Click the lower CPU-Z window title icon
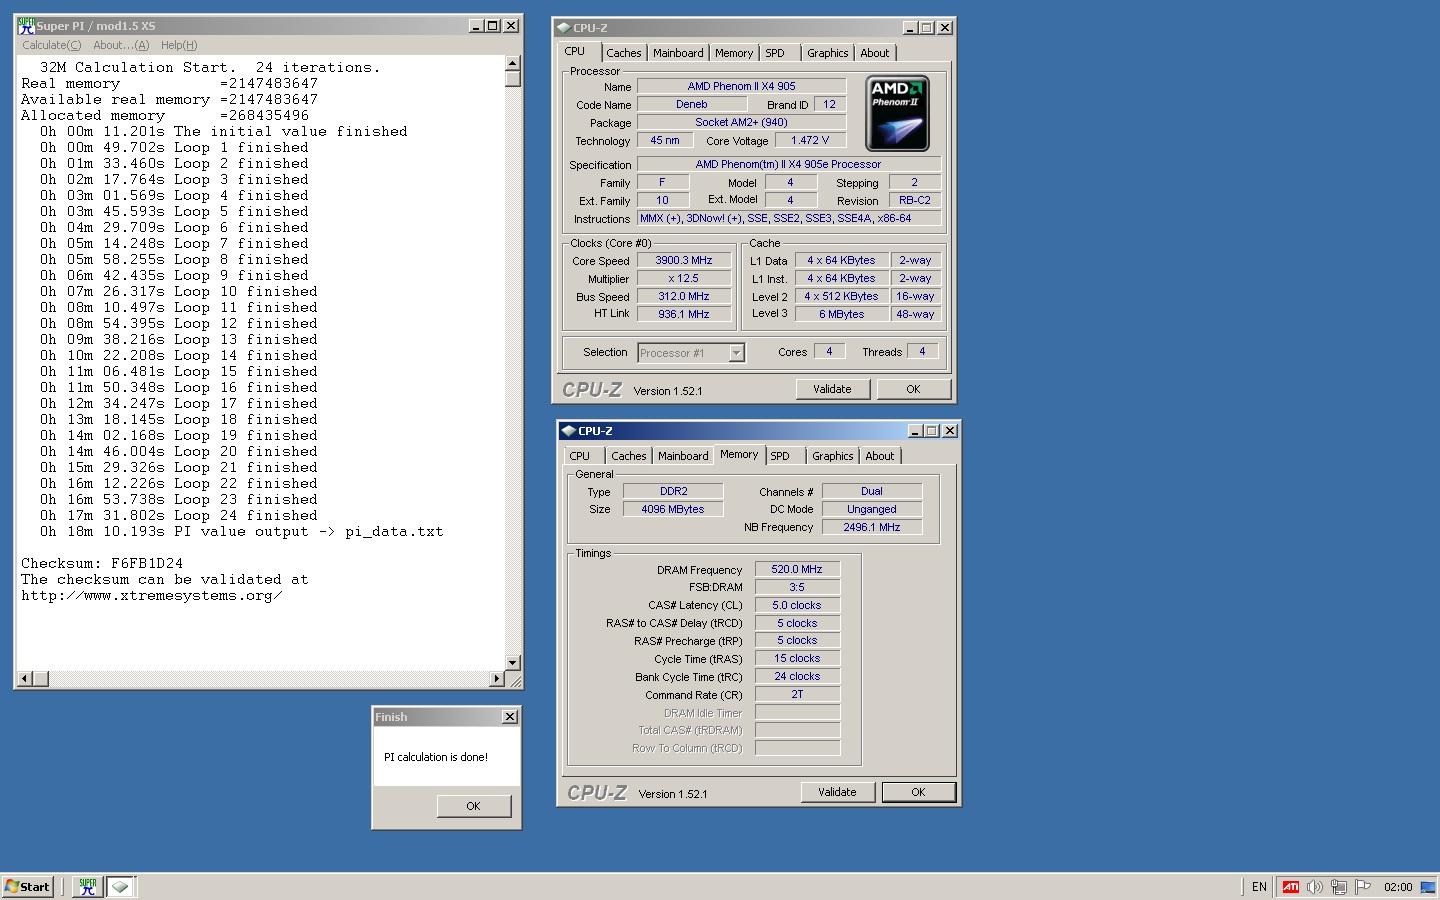Viewport: 1440px width, 900px height. 569,431
